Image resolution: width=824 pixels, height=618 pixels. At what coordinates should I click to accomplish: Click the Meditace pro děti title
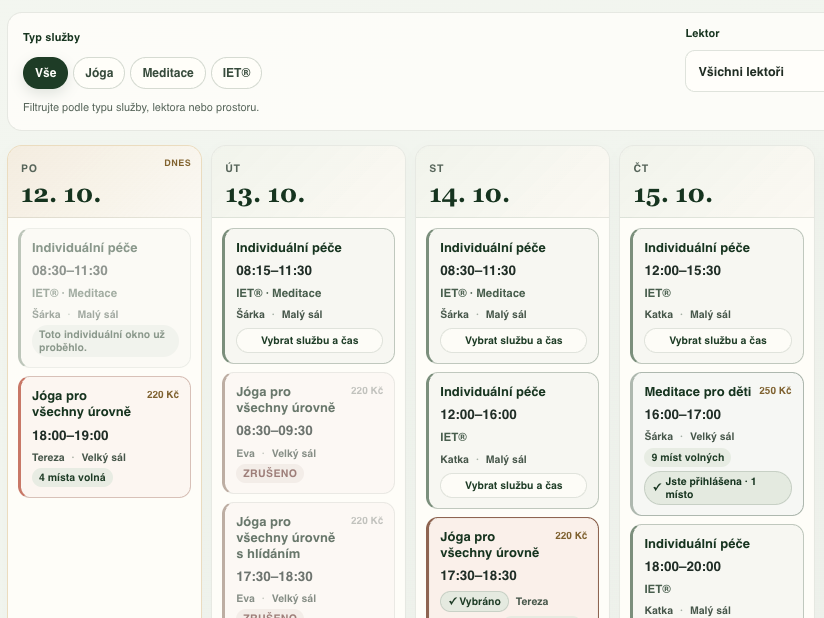[697, 392]
